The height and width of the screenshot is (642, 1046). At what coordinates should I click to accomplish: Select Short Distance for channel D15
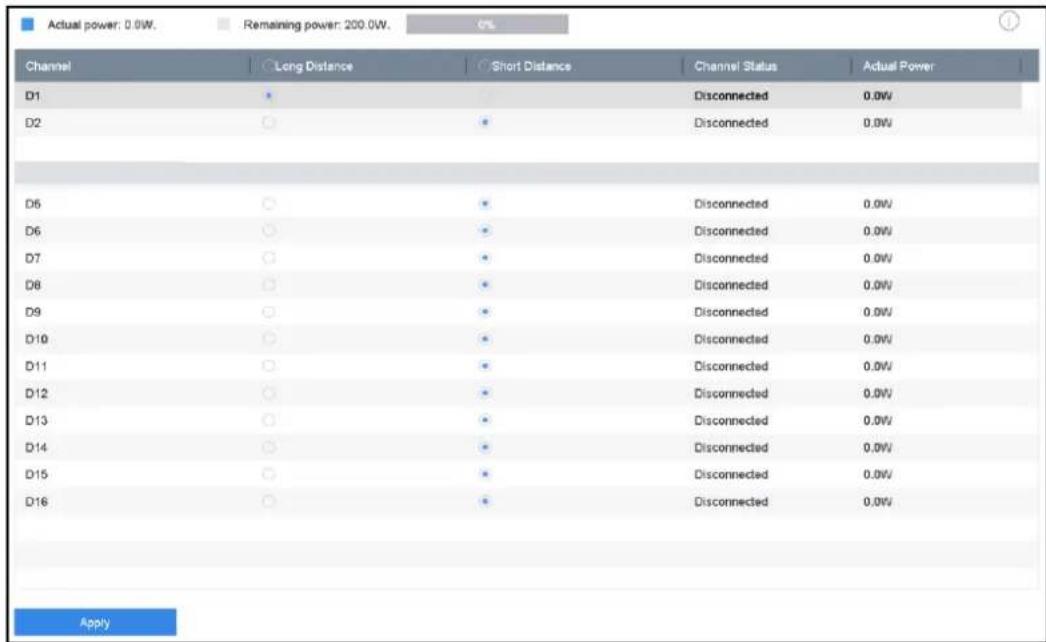[485, 474]
